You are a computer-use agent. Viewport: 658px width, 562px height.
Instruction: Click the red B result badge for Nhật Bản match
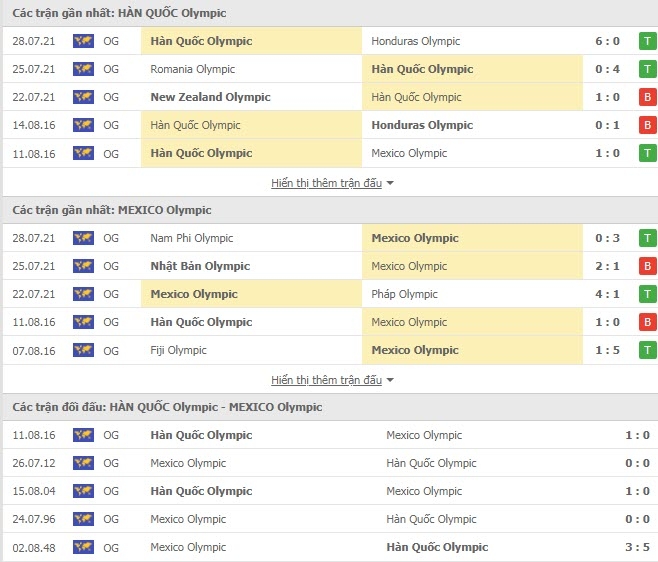(648, 266)
